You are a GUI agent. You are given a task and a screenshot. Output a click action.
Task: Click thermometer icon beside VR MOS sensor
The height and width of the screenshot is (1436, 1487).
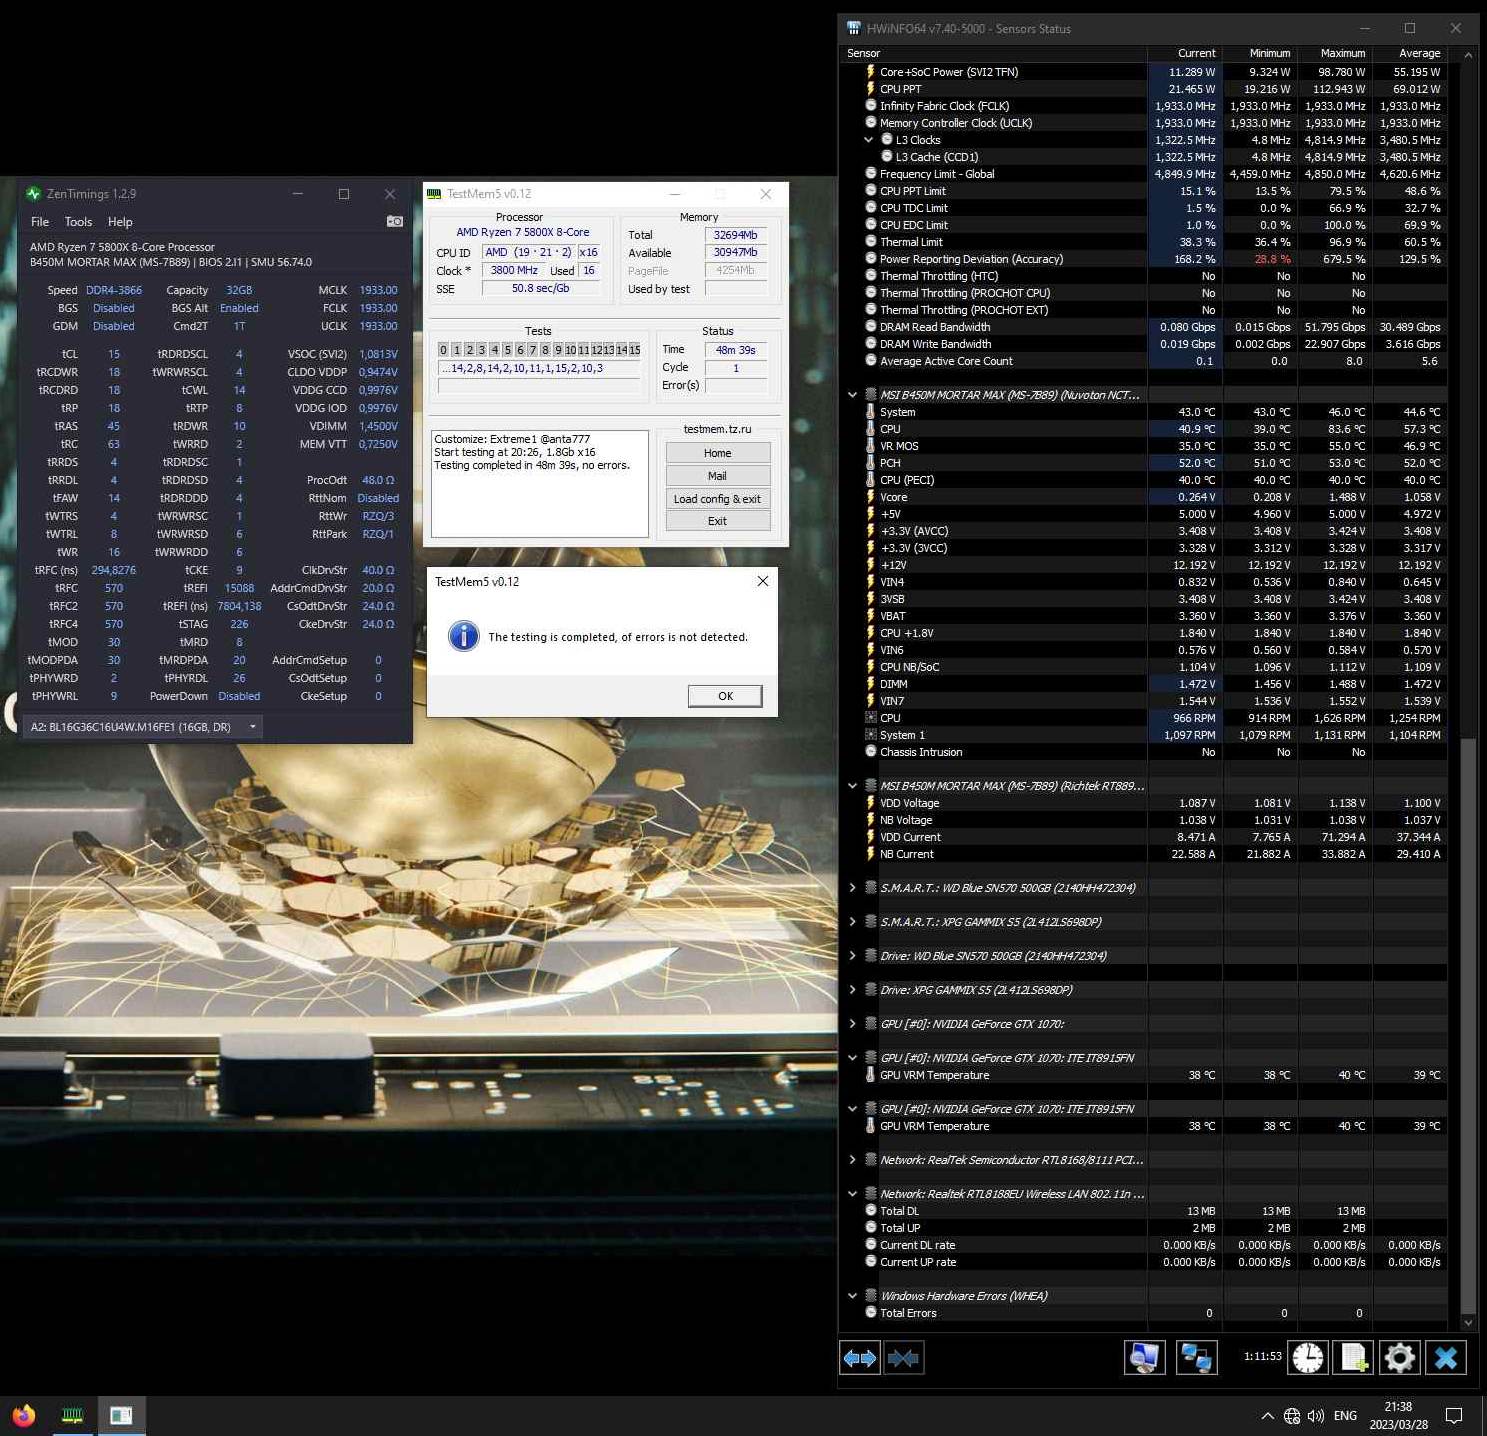[870, 446]
